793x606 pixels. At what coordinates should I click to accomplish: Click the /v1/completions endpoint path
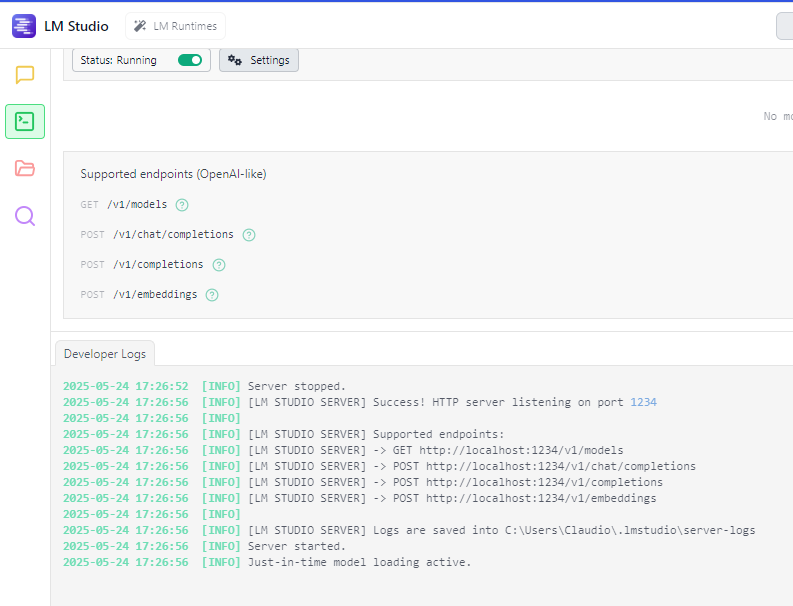click(158, 264)
